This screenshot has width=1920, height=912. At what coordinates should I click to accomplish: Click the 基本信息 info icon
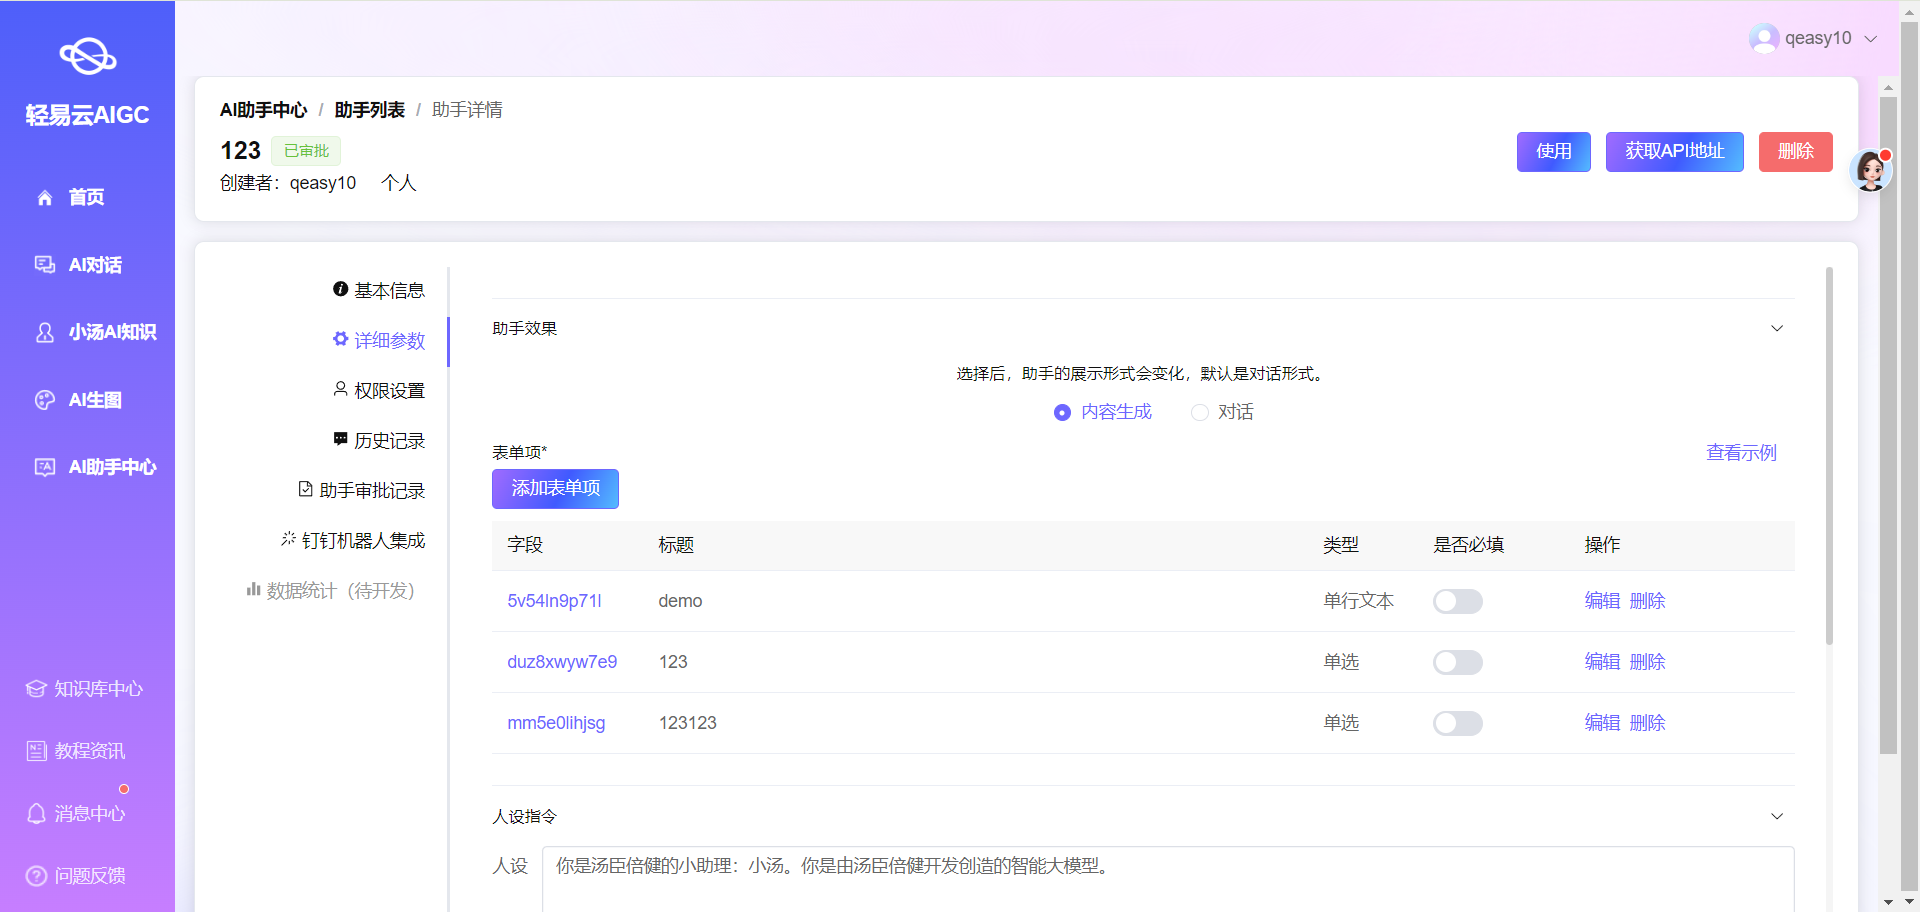(341, 289)
